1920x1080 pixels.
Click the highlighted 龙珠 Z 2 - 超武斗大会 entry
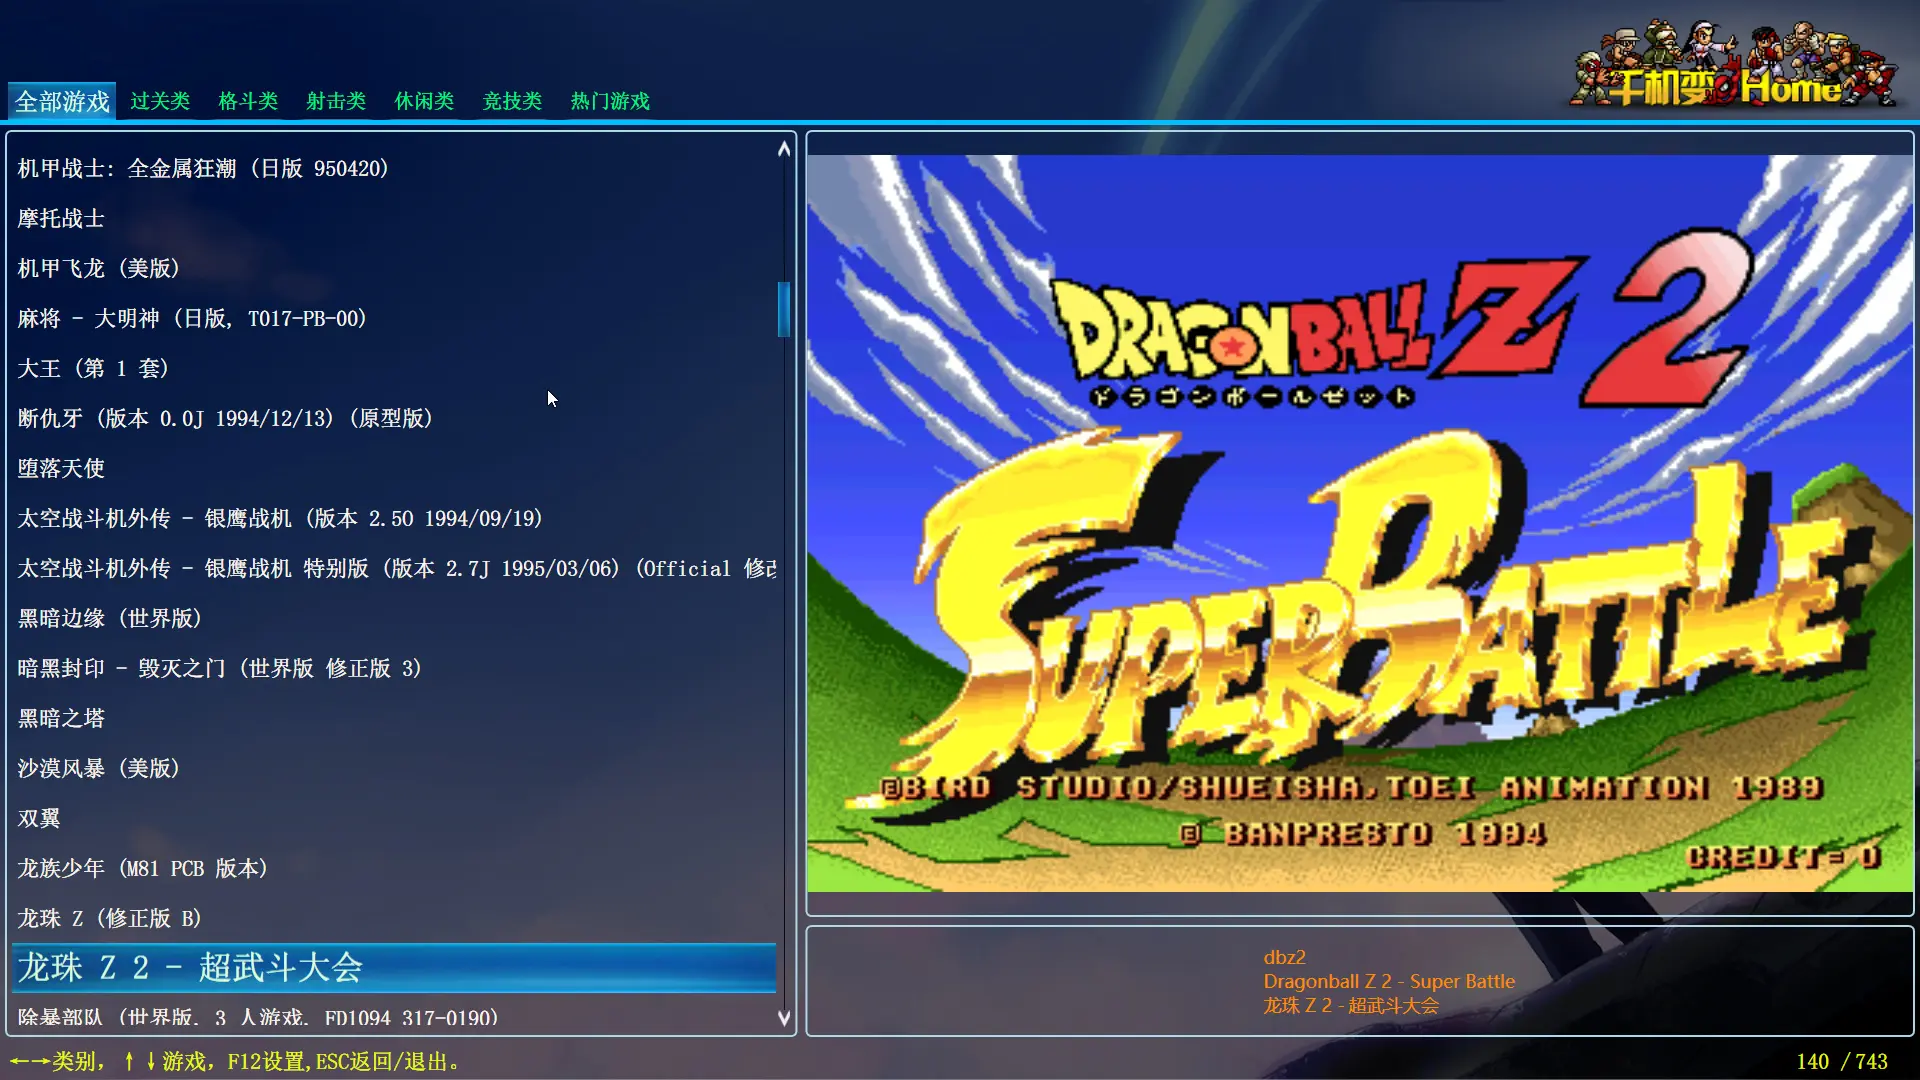click(393, 967)
